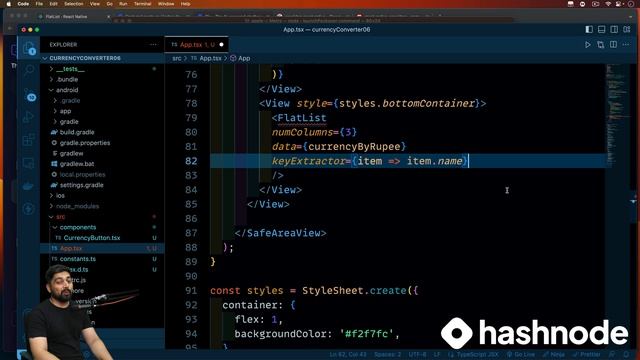Viewport: 640px width, 360px height.
Task: Click unsaved dot on App.tsx tab
Action: [222, 44]
